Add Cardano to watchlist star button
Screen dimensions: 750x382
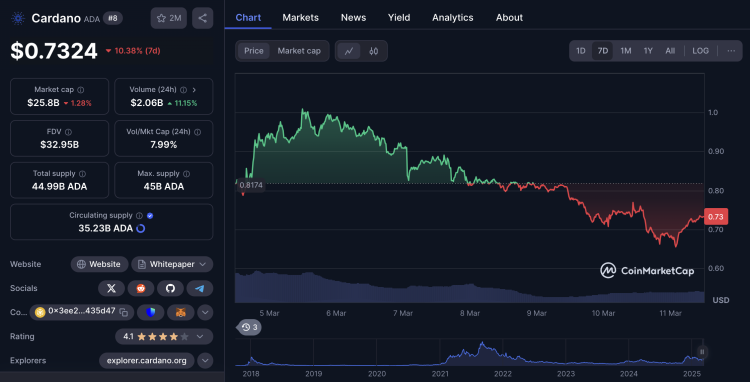168,18
